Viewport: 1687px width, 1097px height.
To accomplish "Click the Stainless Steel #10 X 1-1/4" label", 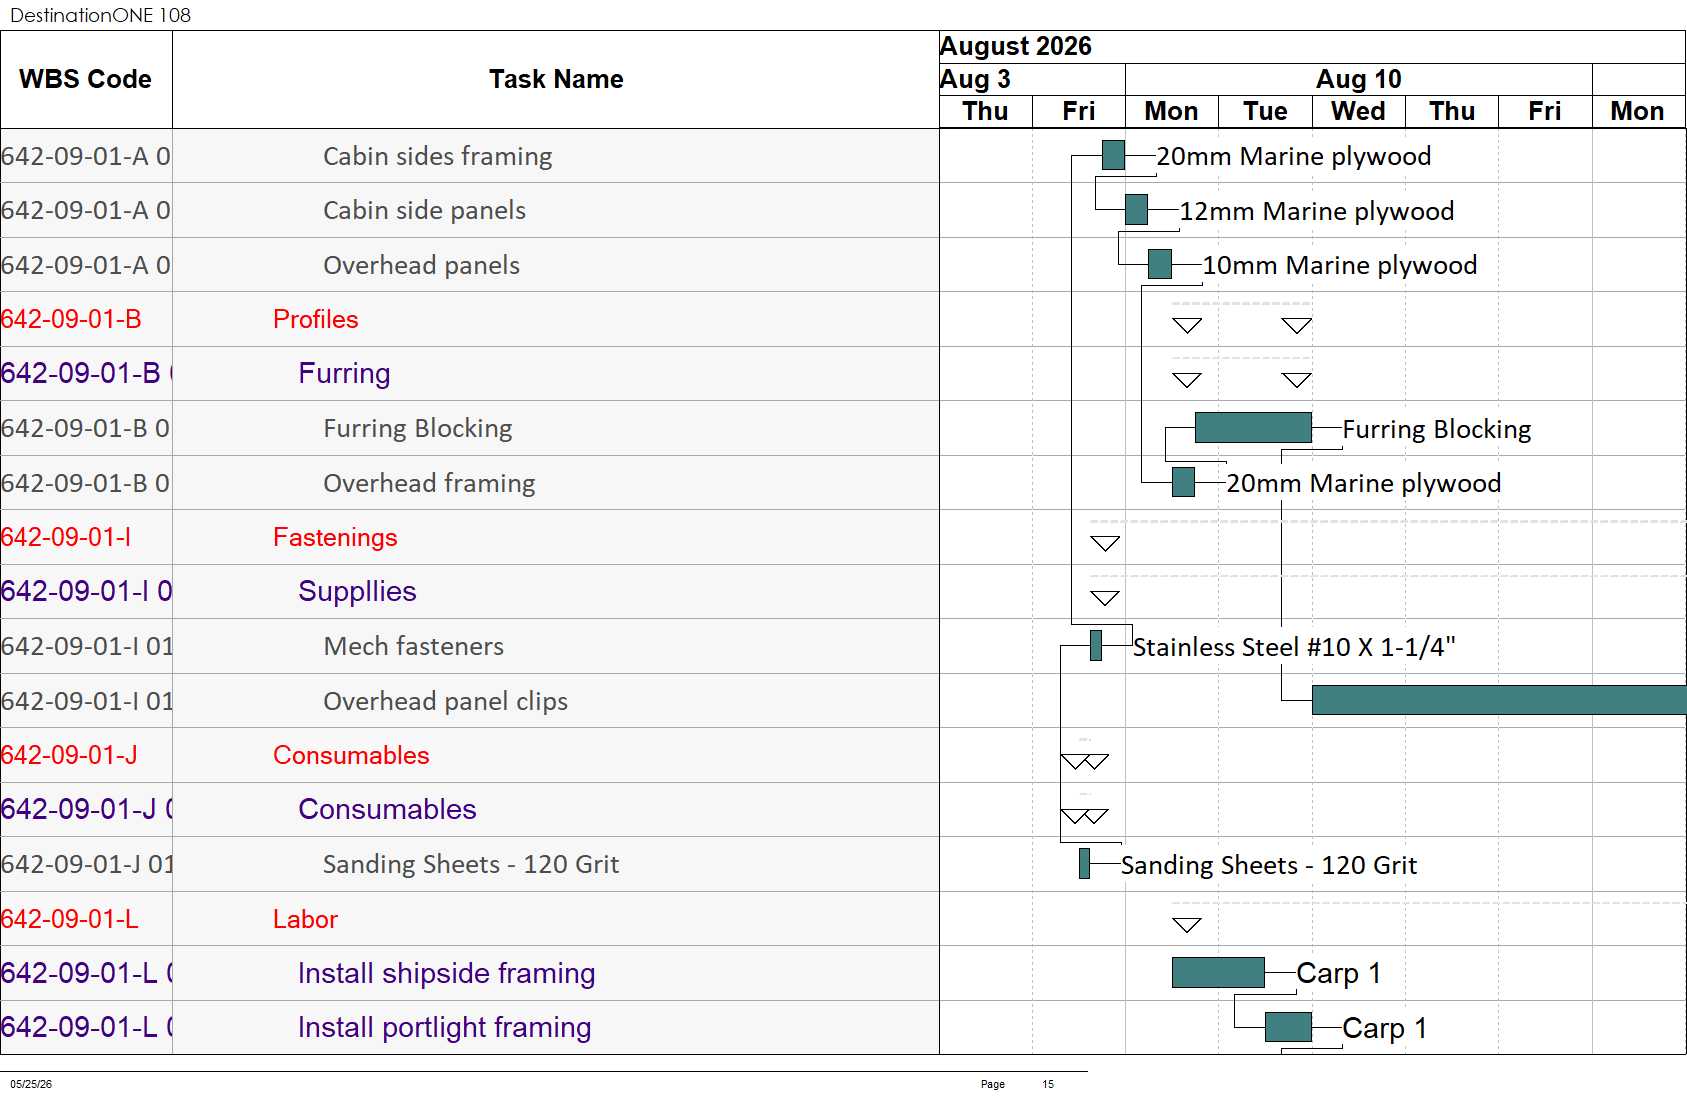I will point(1294,647).
